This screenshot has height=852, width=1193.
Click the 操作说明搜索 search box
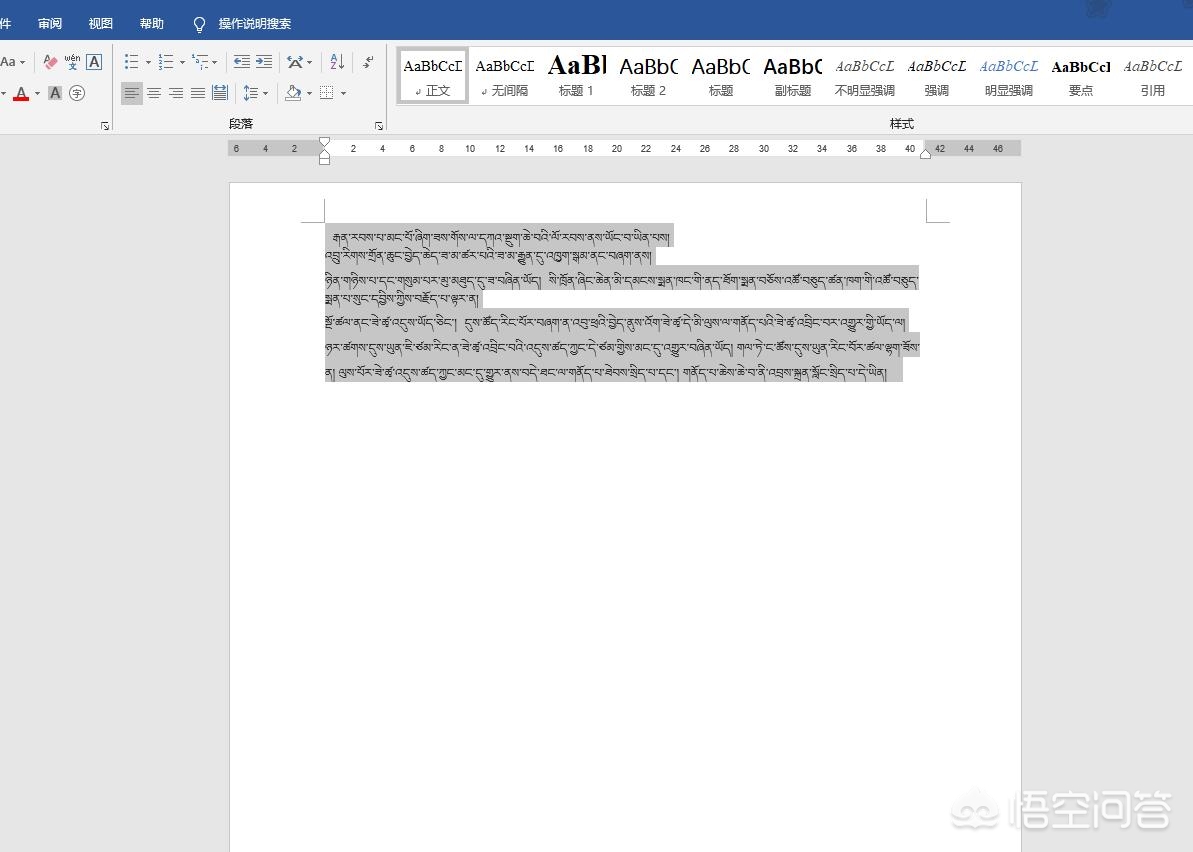[255, 23]
